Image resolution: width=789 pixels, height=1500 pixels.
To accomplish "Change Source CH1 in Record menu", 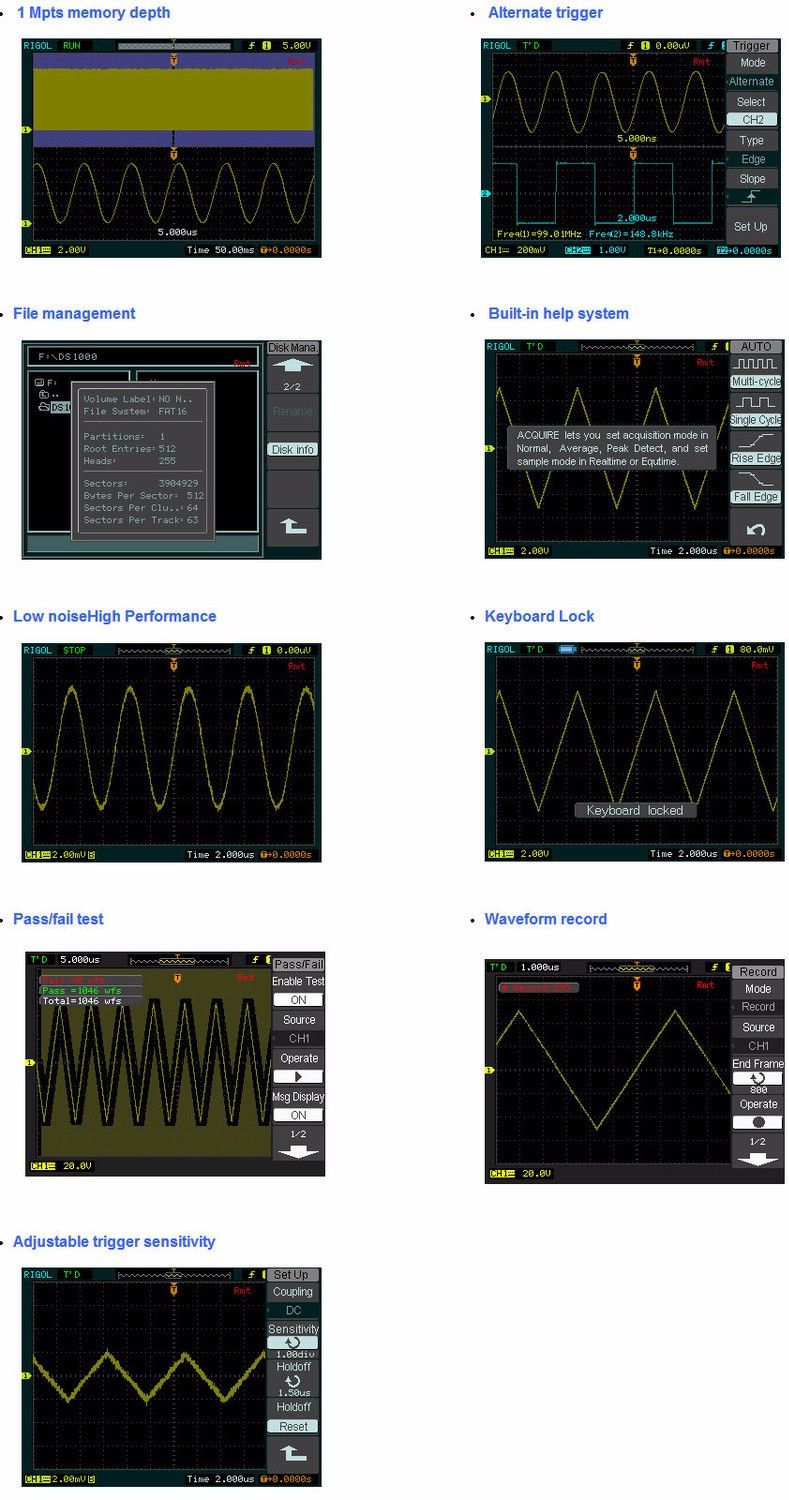I will [758, 1046].
